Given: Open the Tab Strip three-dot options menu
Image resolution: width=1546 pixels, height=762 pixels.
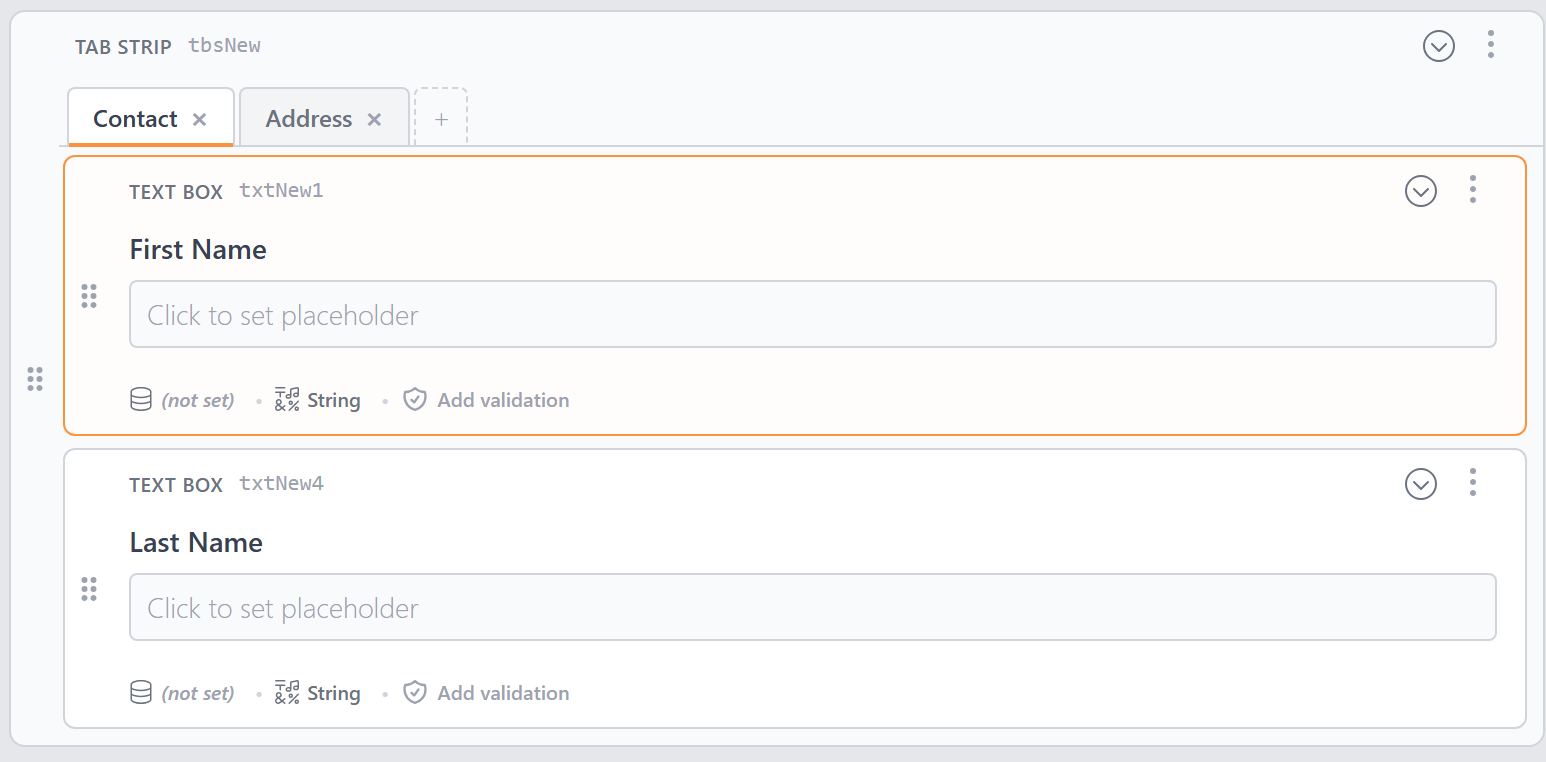Looking at the screenshot, I should click(x=1490, y=44).
